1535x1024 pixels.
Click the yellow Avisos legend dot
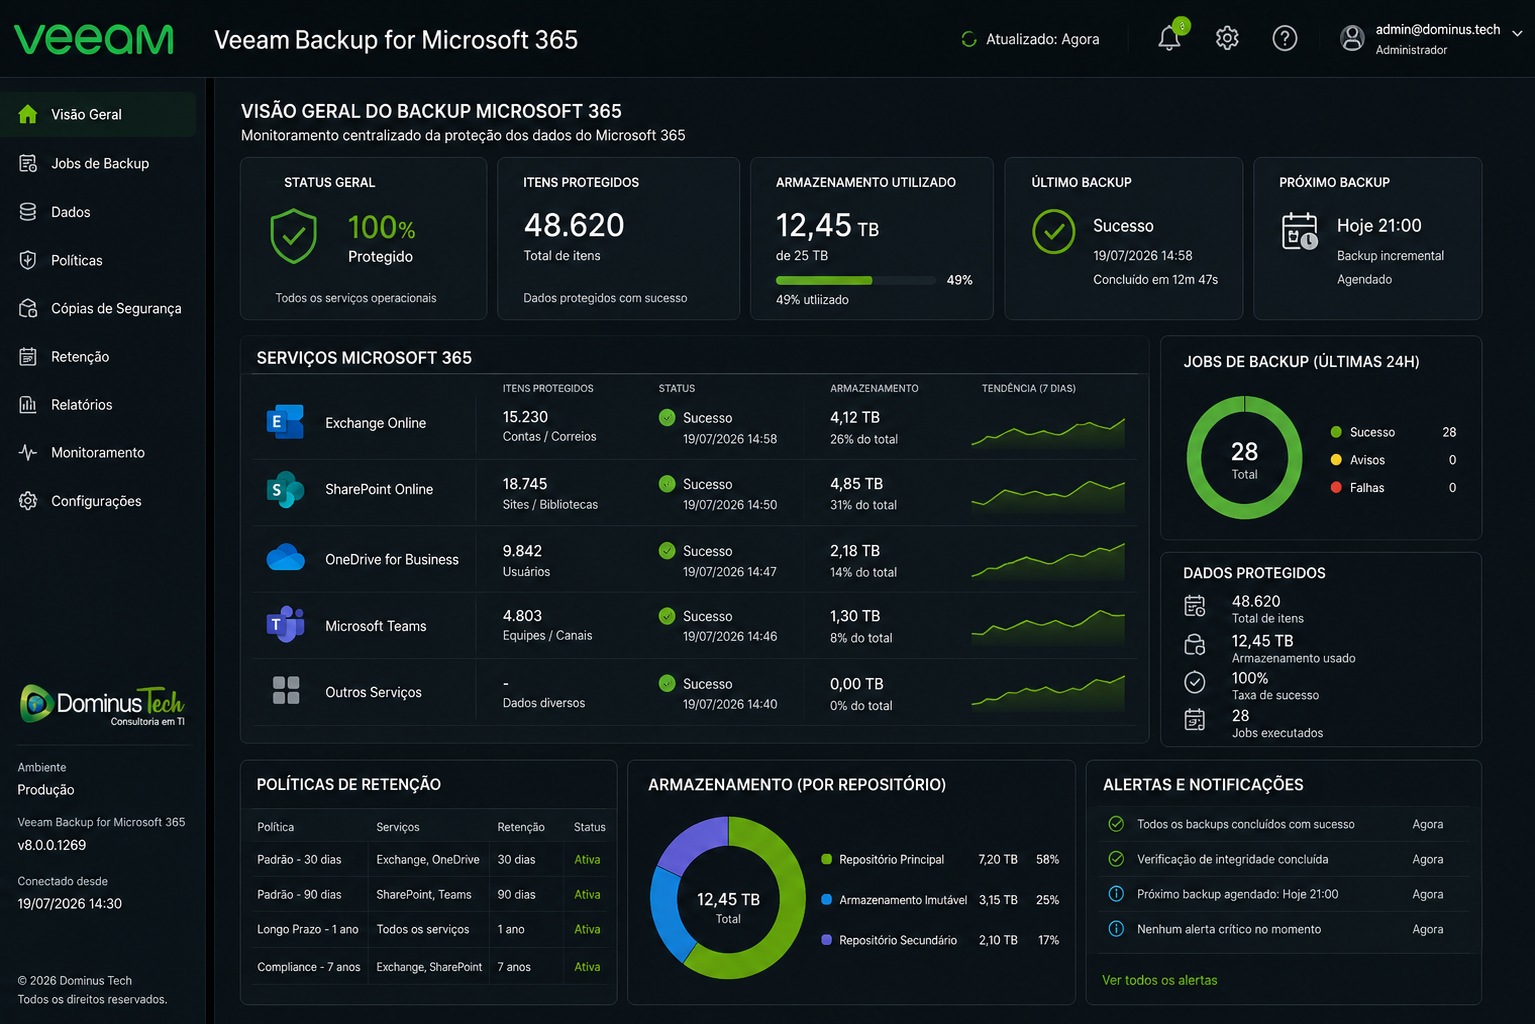(x=1336, y=460)
